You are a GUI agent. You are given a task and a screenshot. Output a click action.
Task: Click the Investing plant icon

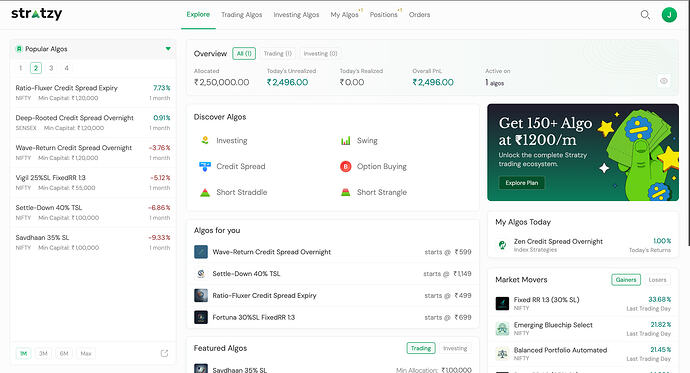click(x=205, y=140)
